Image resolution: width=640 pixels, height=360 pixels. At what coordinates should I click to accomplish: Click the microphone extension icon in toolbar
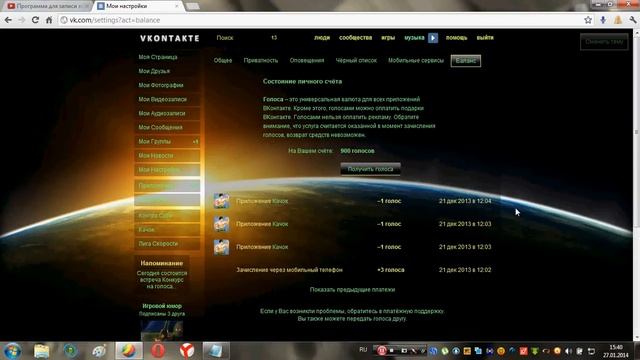click(603, 20)
